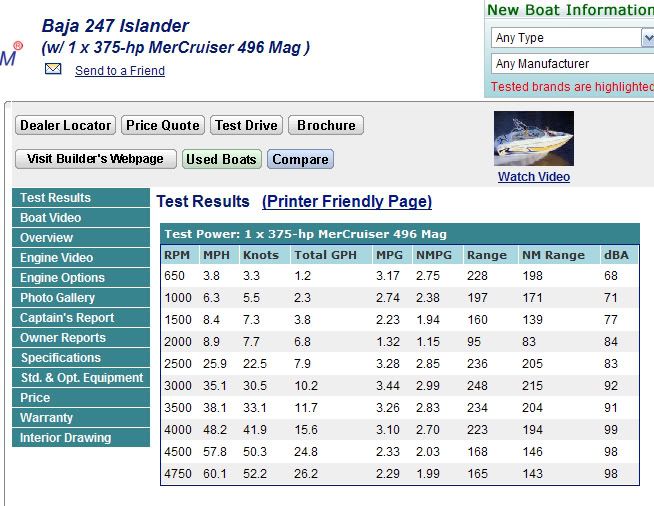Visit Builder's Webpage button
The width and height of the screenshot is (654, 506).
[x=96, y=159]
